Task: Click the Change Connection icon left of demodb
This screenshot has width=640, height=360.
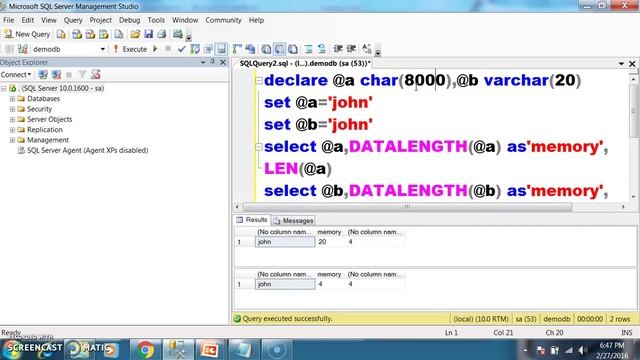Action: (22, 49)
